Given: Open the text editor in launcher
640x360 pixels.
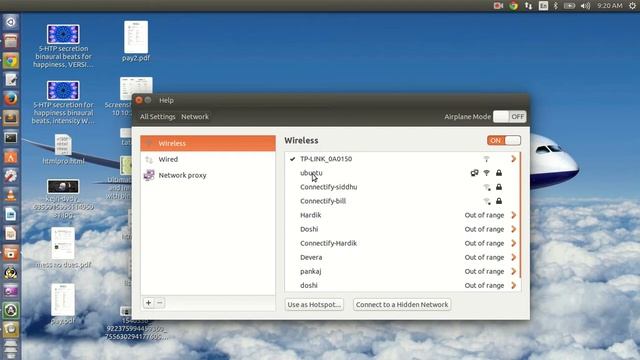Looking at the screenshot, I should point(11,80).
